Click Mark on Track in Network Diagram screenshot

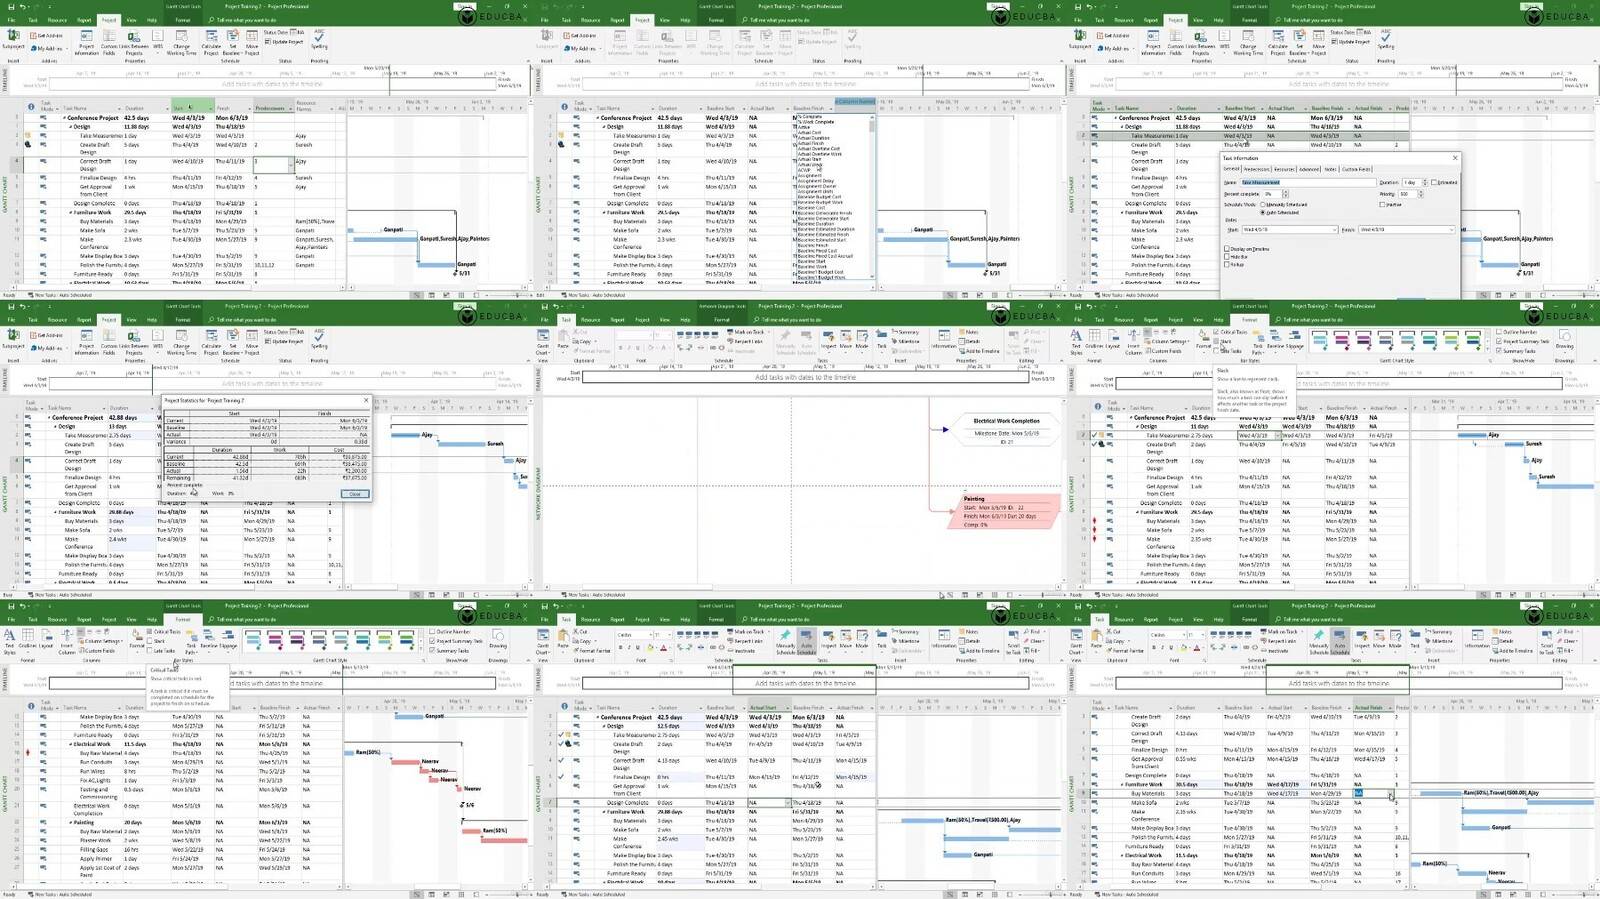745,332
